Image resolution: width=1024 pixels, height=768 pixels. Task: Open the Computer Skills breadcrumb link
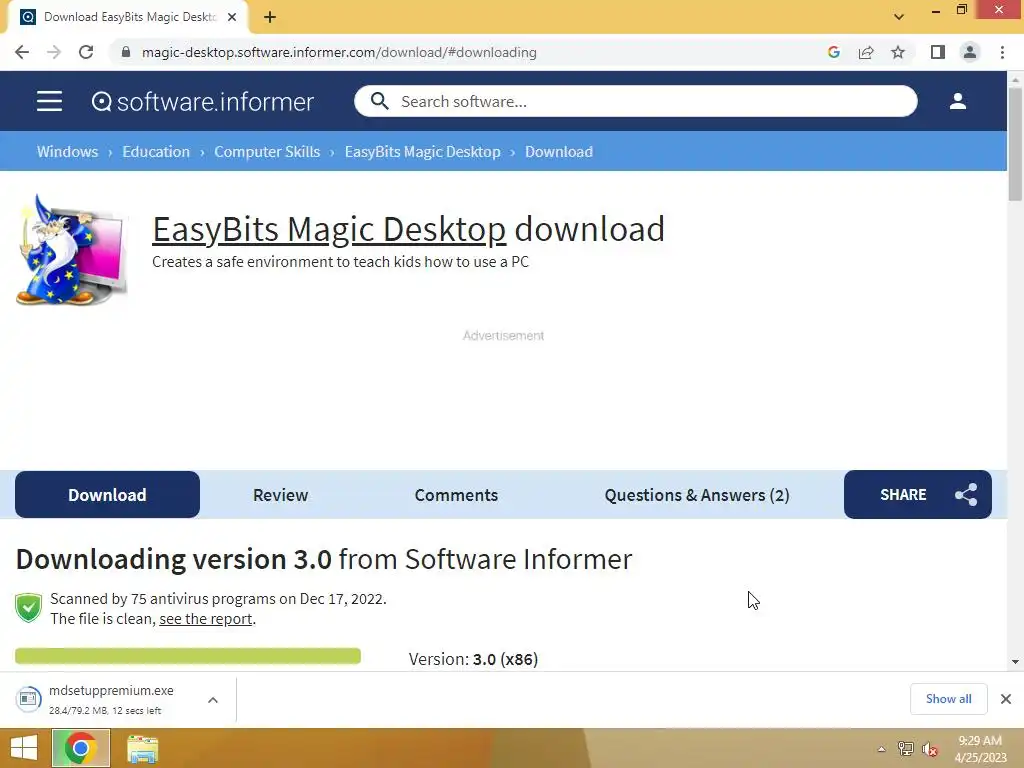(267, 152)
